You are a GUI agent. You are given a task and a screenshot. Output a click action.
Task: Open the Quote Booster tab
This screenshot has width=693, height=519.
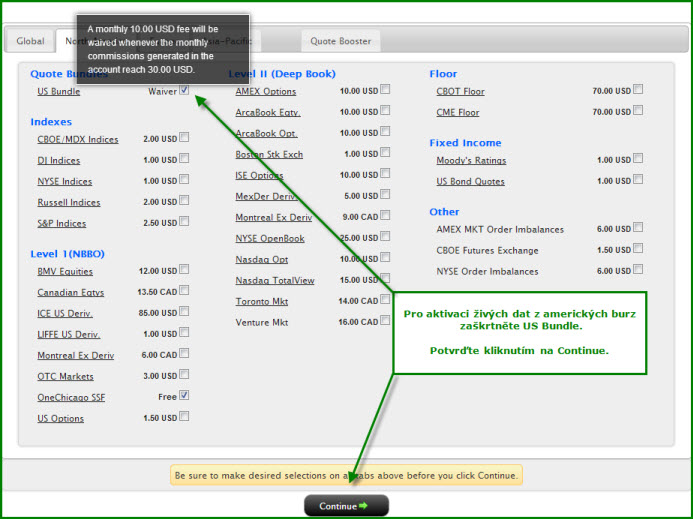tap(340, 41)
